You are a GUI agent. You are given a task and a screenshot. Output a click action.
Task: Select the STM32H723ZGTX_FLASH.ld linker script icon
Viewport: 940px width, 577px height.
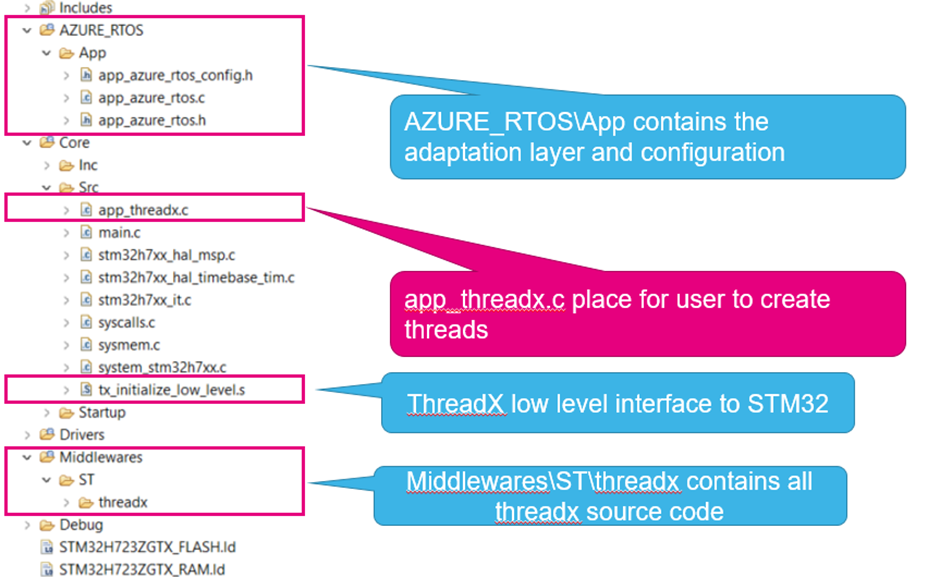[47, 547]
